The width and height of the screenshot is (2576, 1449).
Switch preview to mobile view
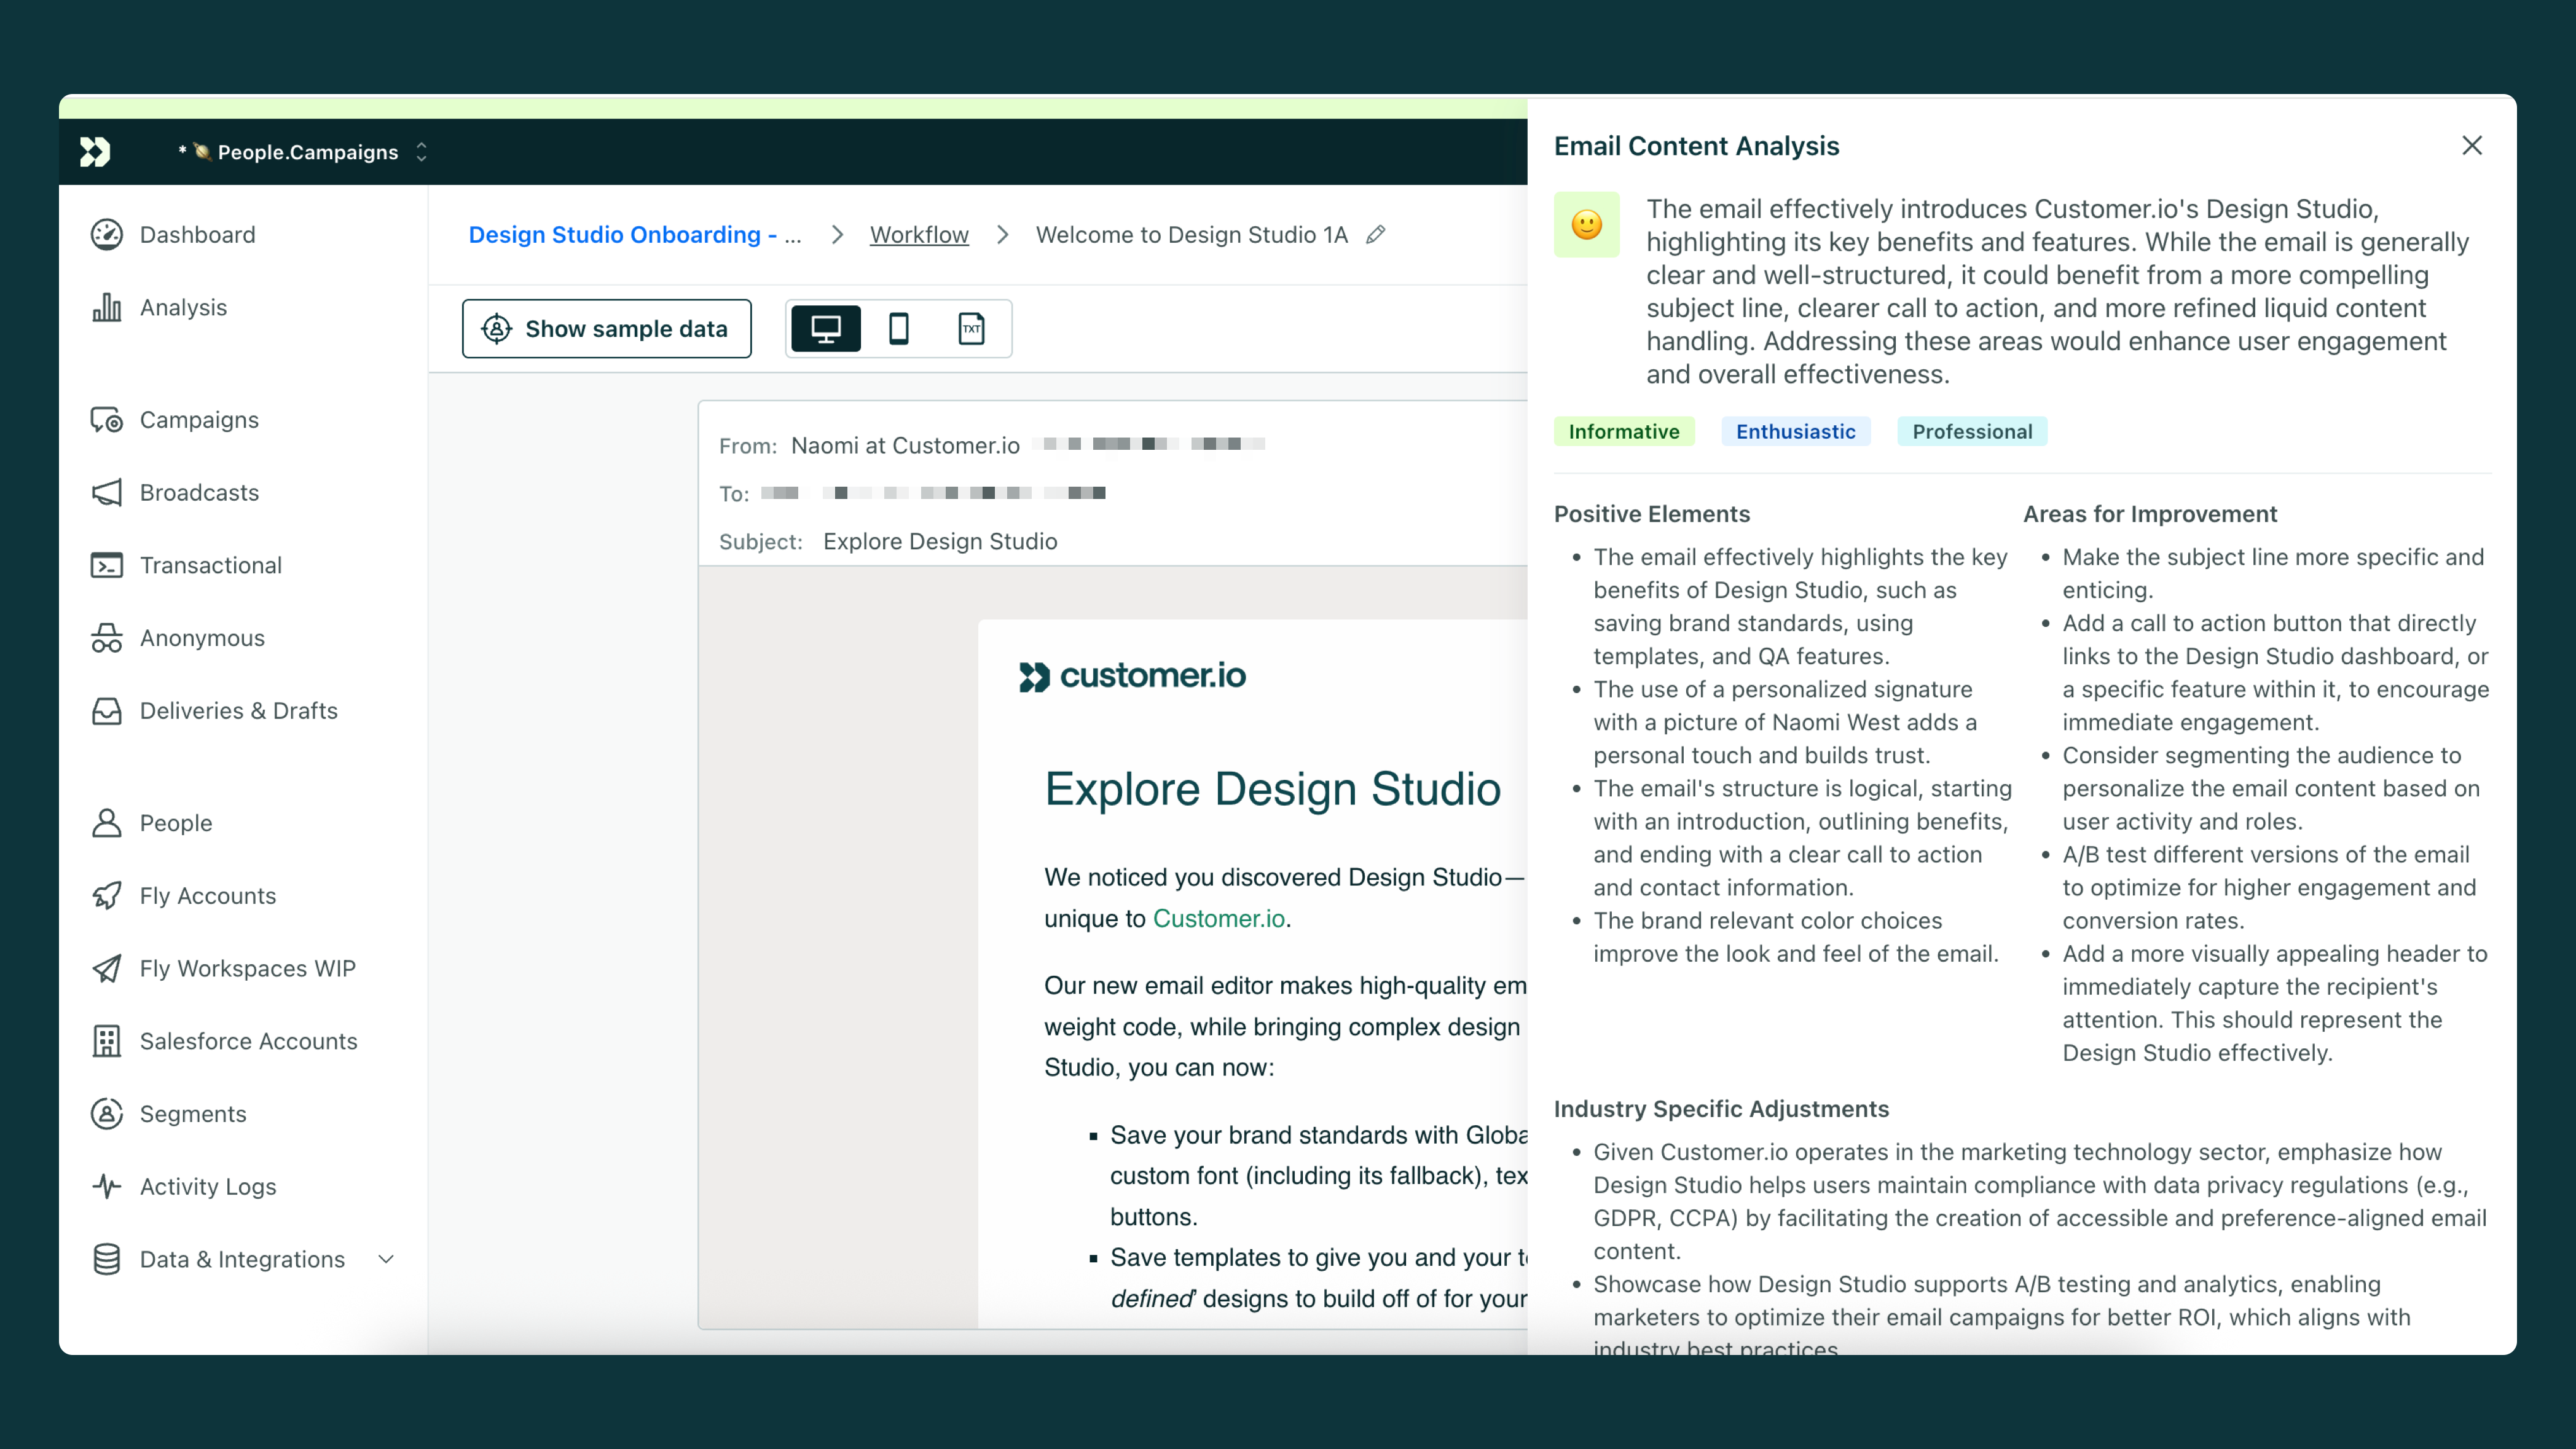[898, 328]
